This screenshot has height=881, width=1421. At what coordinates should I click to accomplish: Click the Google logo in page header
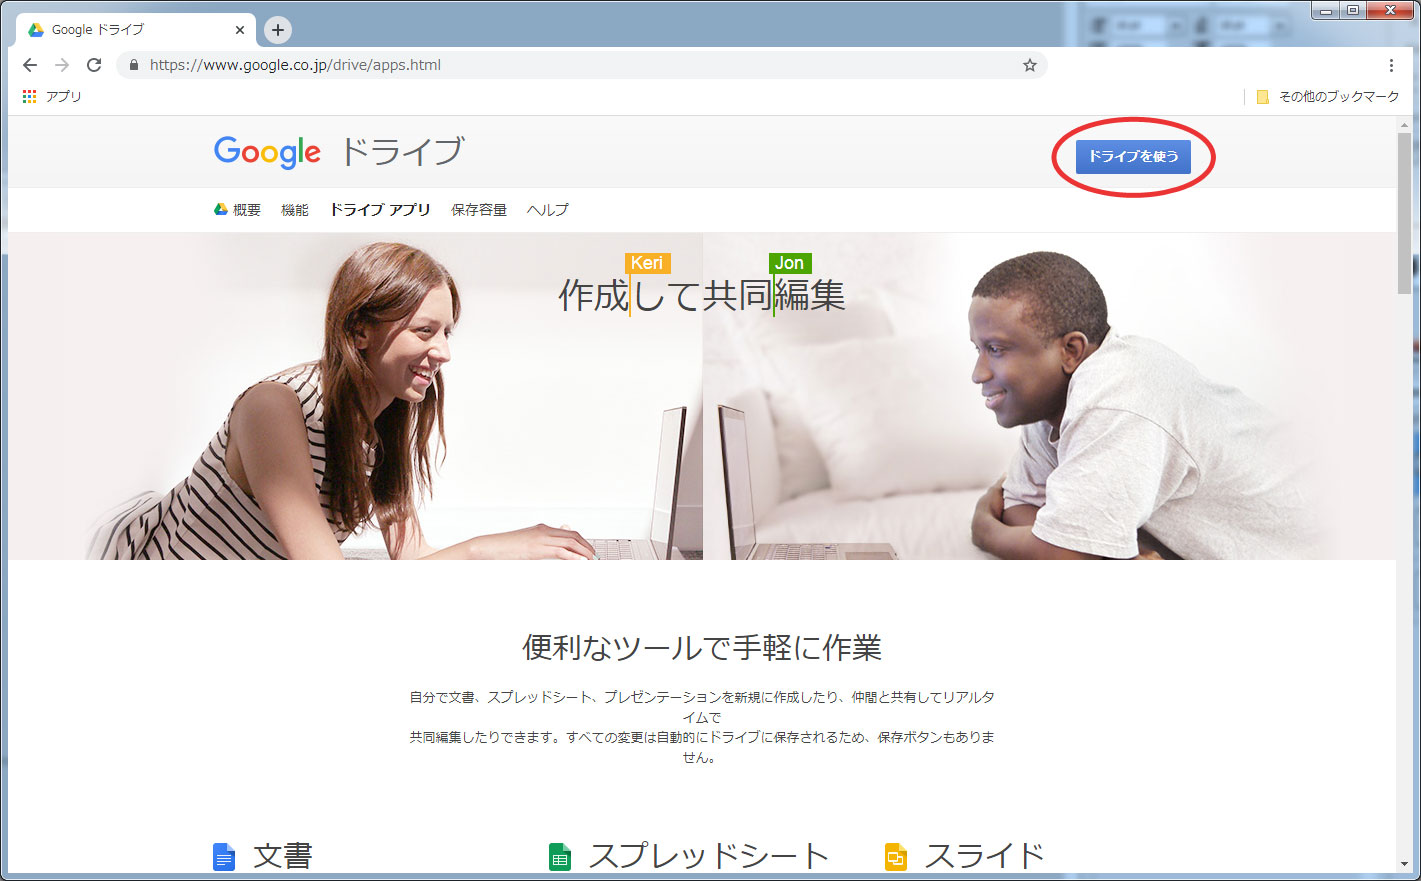point(267,152)
